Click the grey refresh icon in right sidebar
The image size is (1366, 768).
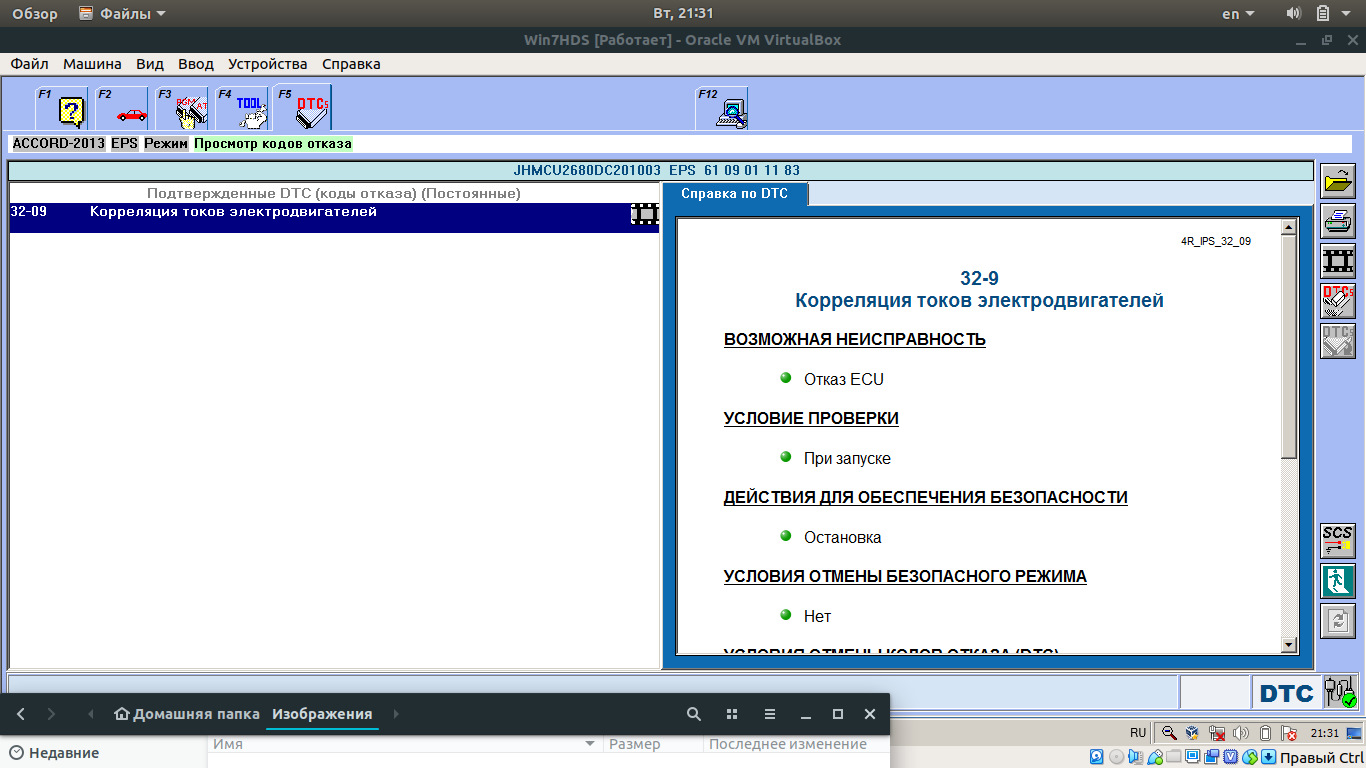pos(1338,621)
